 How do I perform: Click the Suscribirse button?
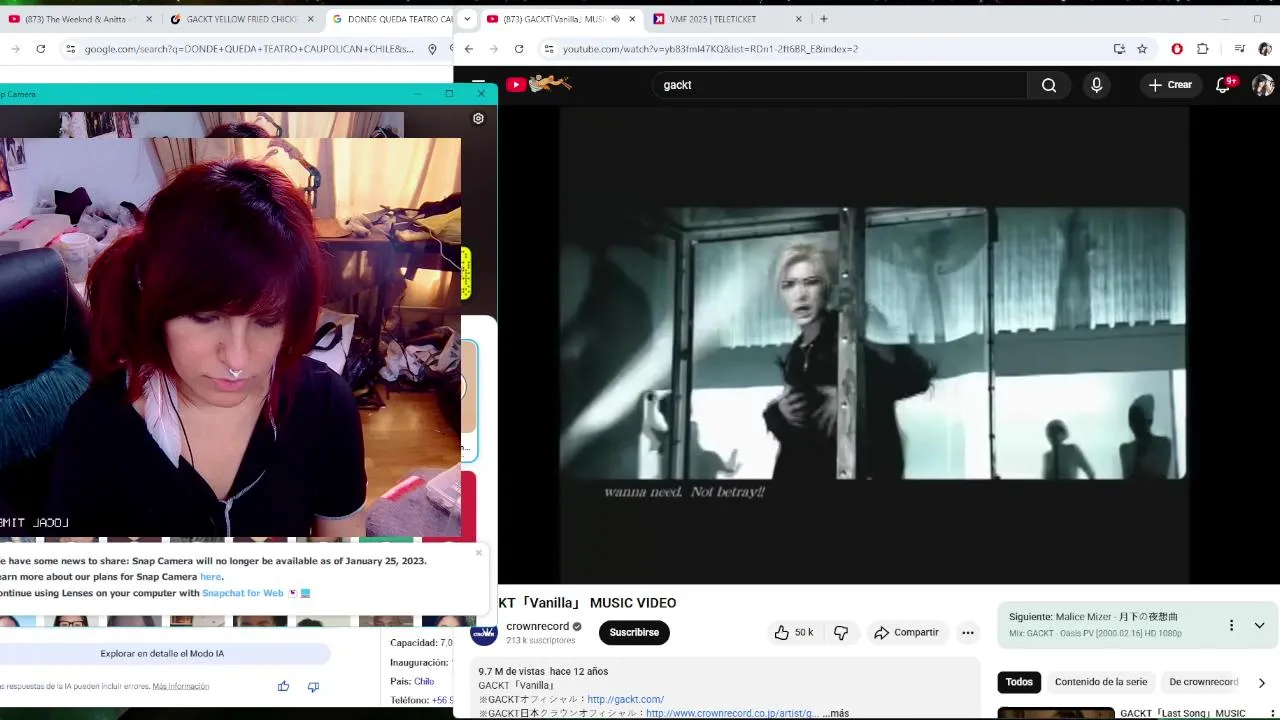tap(634, 632)
